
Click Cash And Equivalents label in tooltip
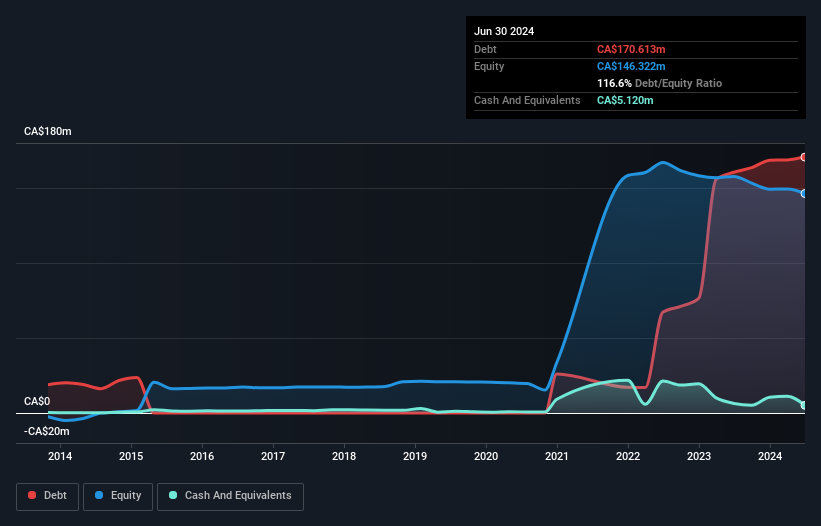[x=527, y=100]
